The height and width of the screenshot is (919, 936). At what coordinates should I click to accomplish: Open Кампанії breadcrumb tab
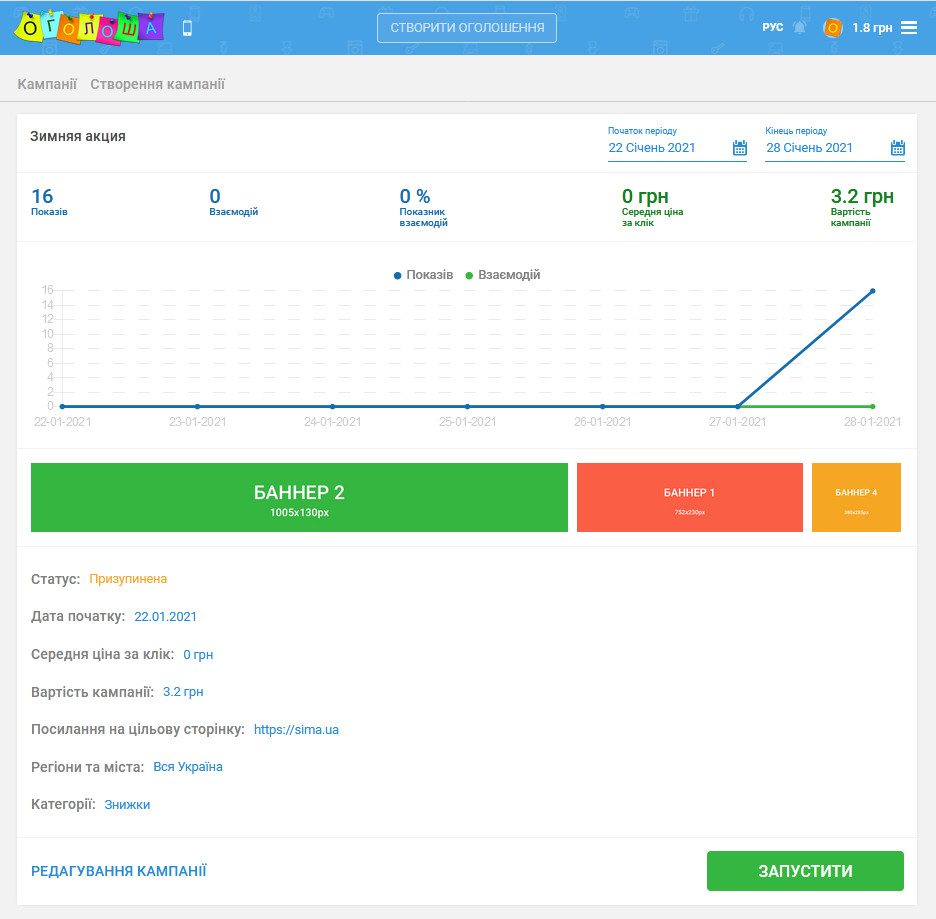47,84
